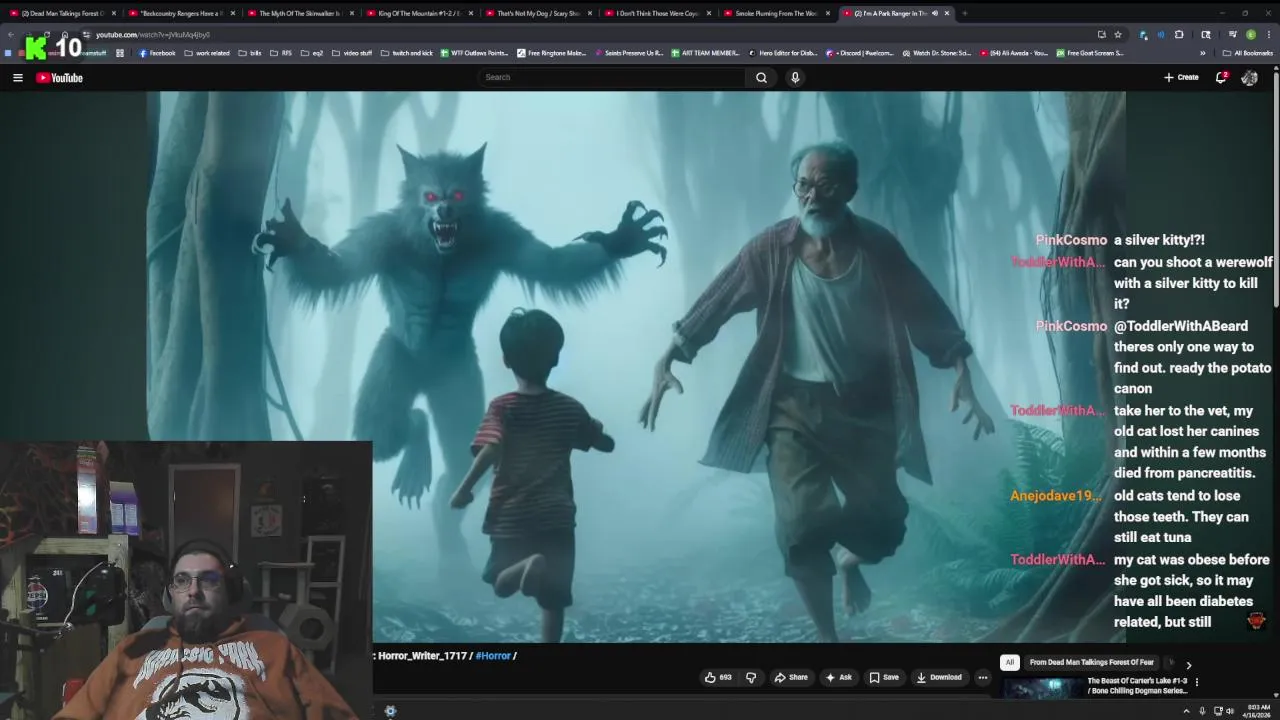Mute the active tab via speaker icon
Image resolution: width=1280 pixels, height=720 pixels.
(x=934, y=13)
